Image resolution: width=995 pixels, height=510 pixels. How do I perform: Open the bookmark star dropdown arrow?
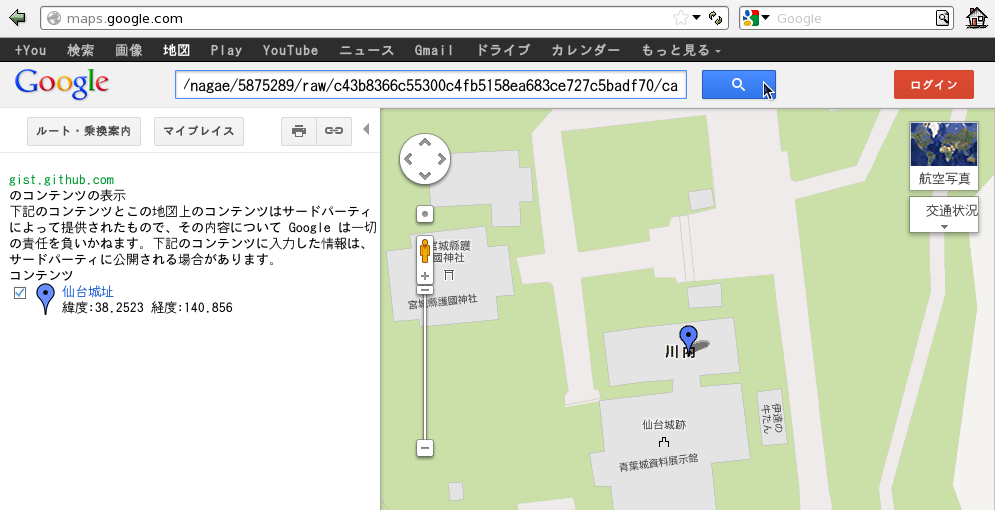[696, 18]
